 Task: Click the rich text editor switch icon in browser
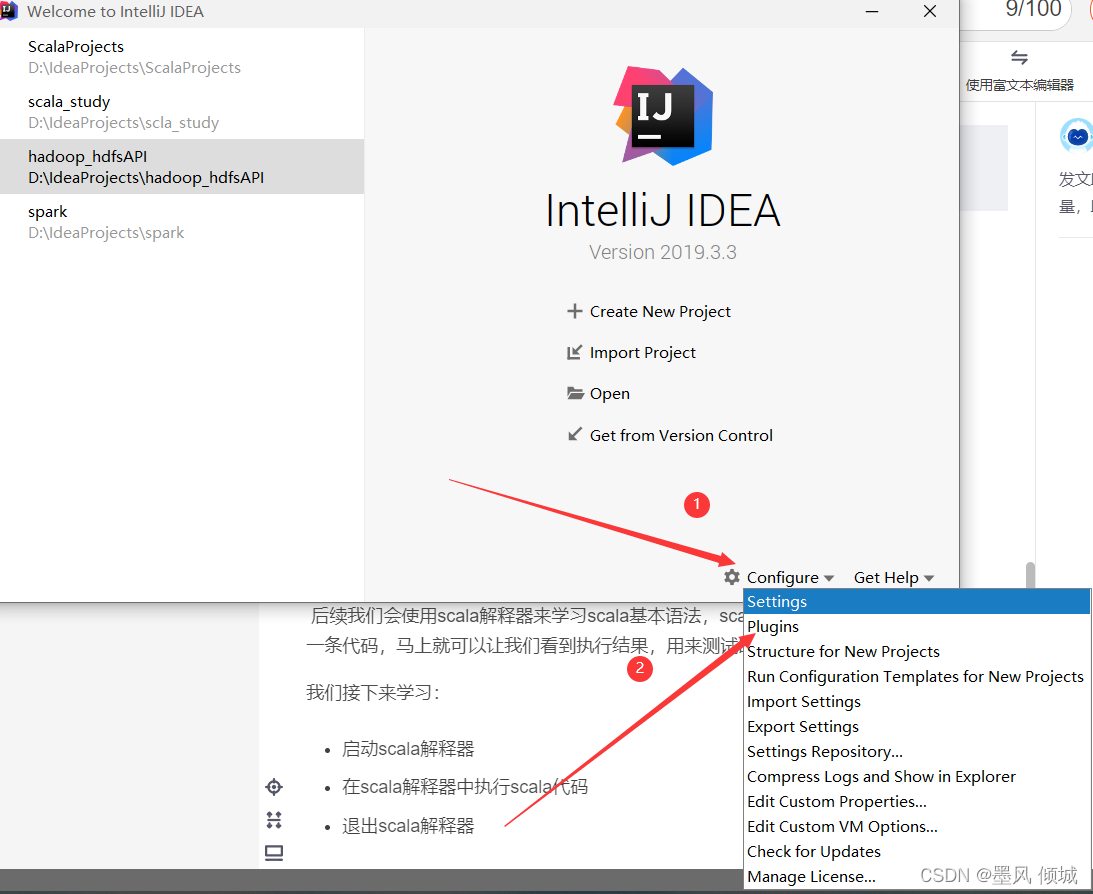1019,57
